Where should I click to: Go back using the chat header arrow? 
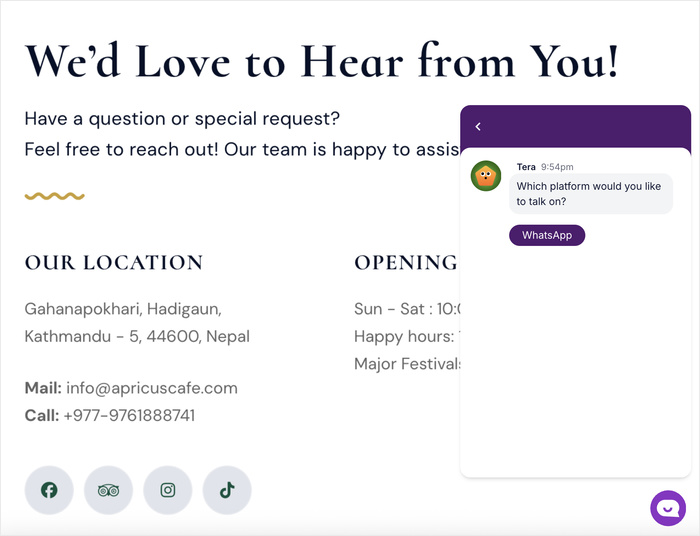coord(478,126)
